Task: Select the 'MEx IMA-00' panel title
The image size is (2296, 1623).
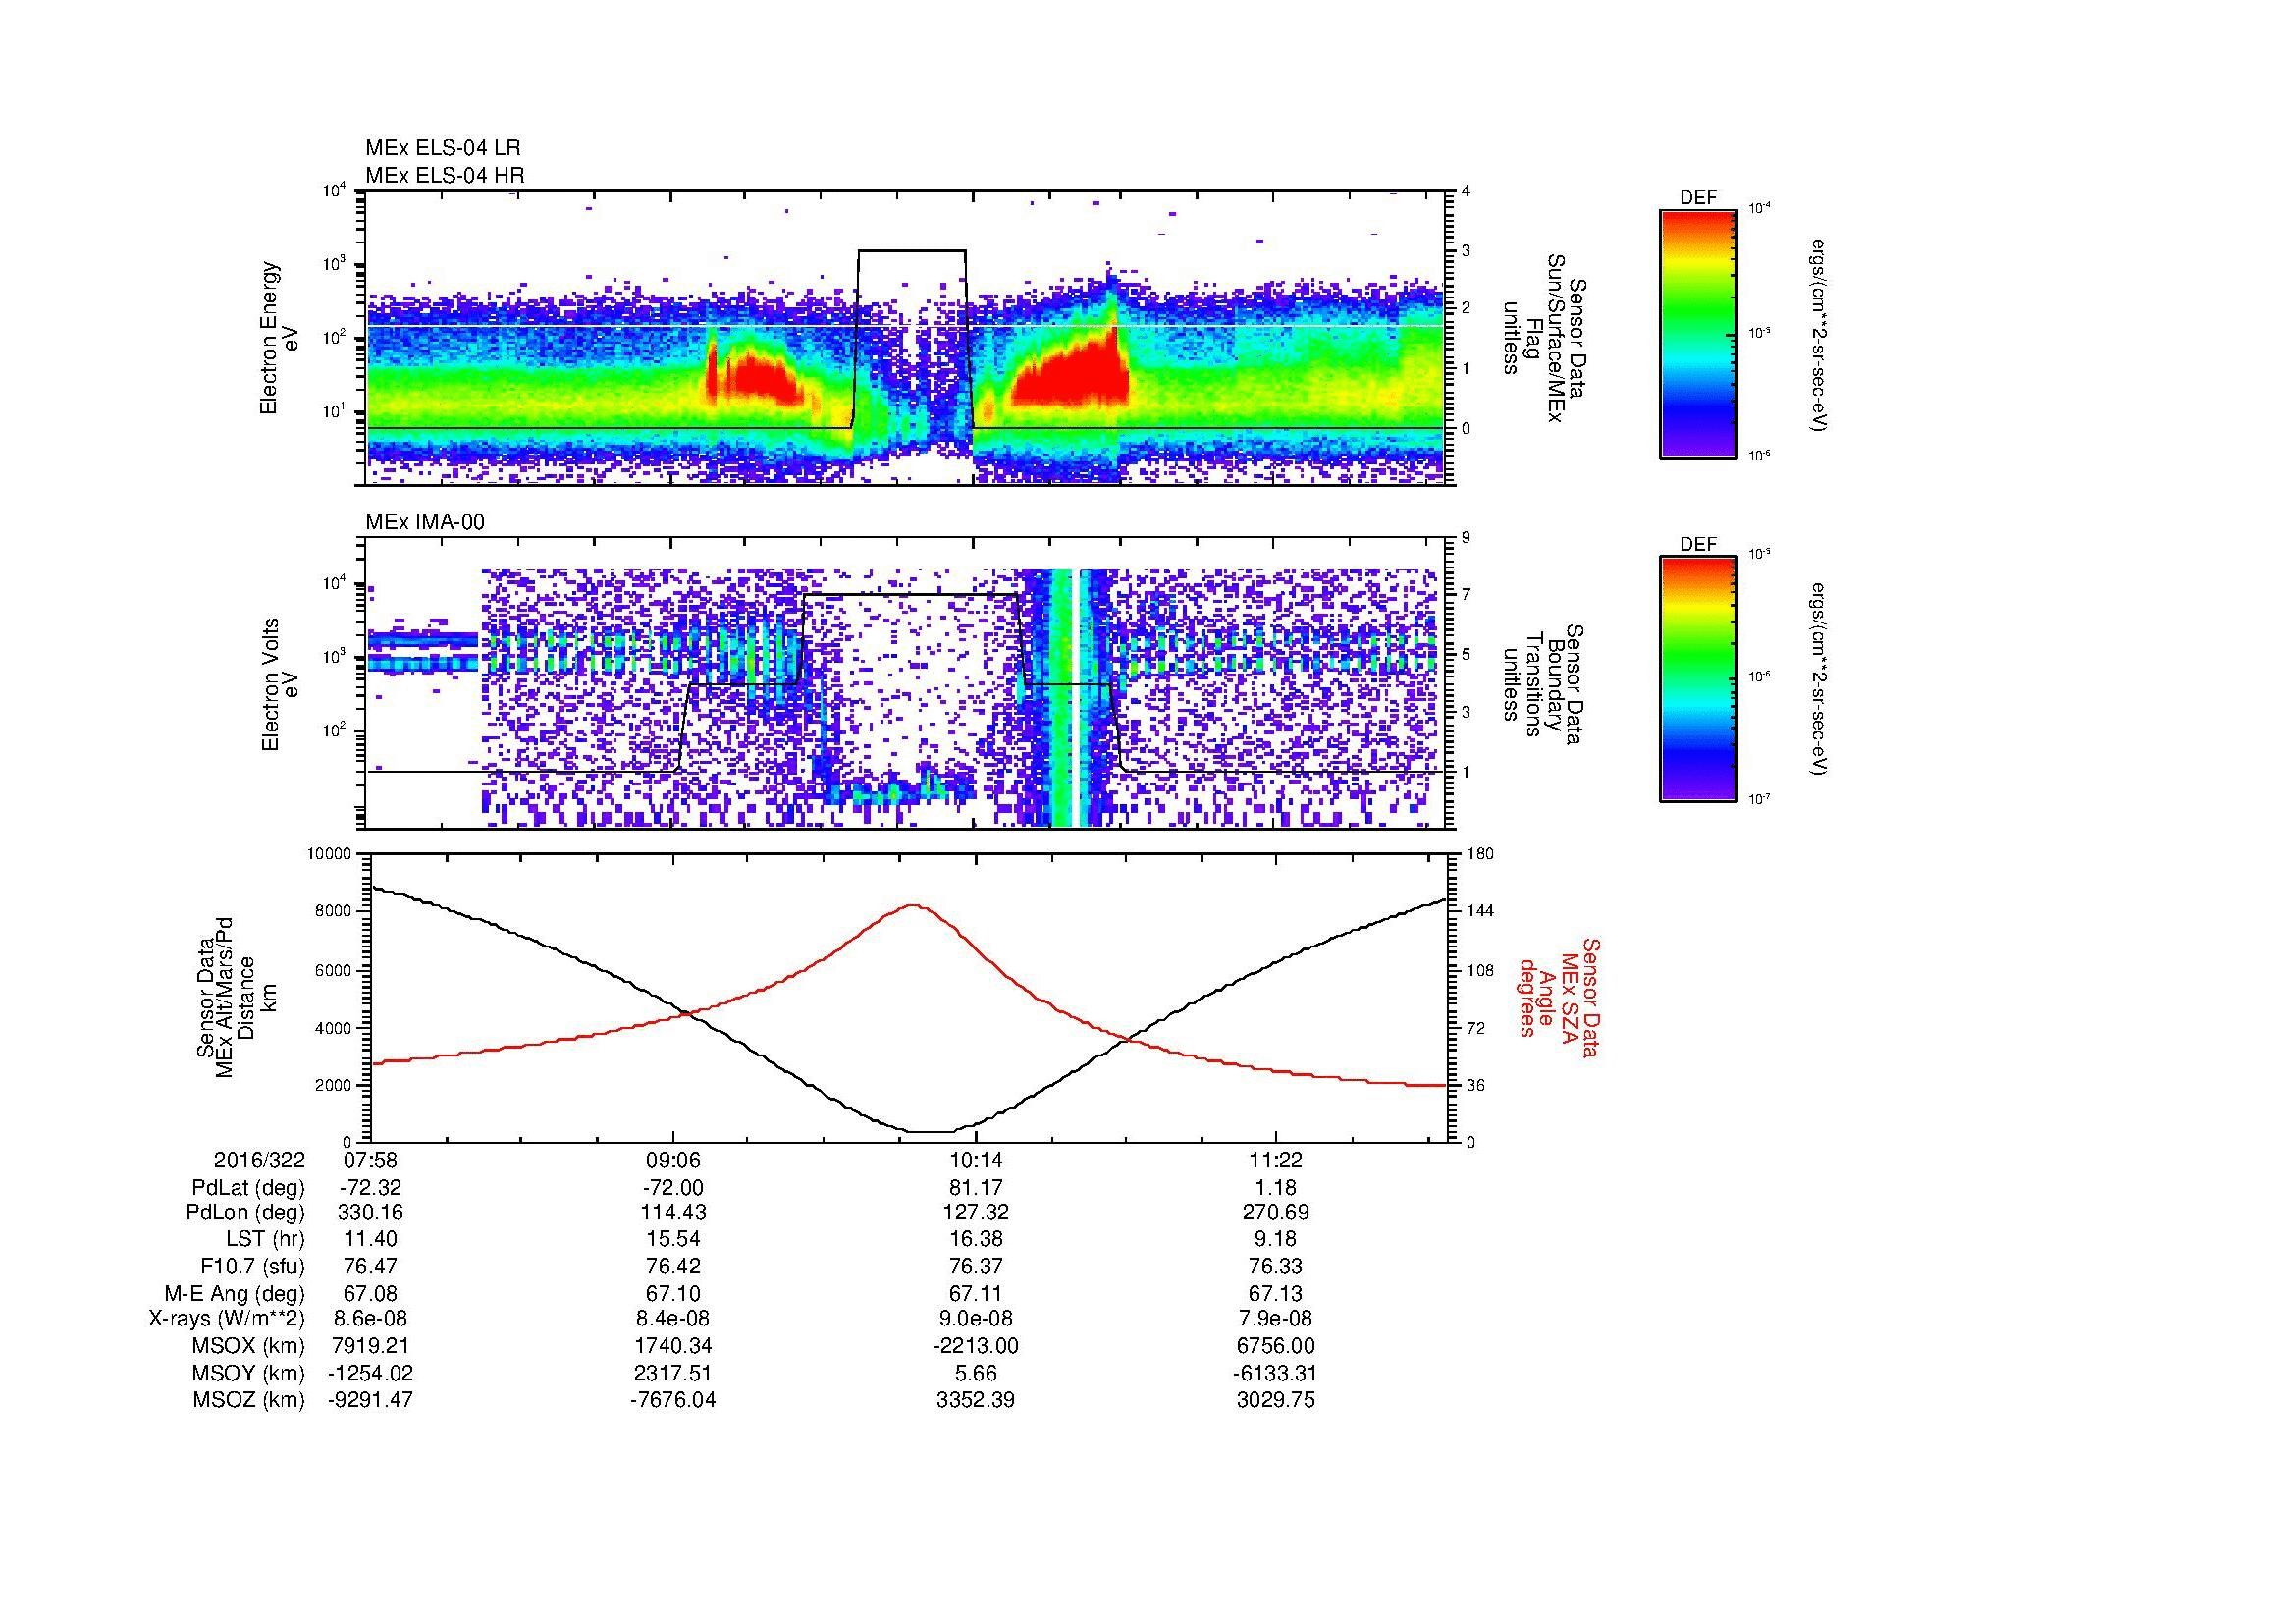Action: pos(425,523)
